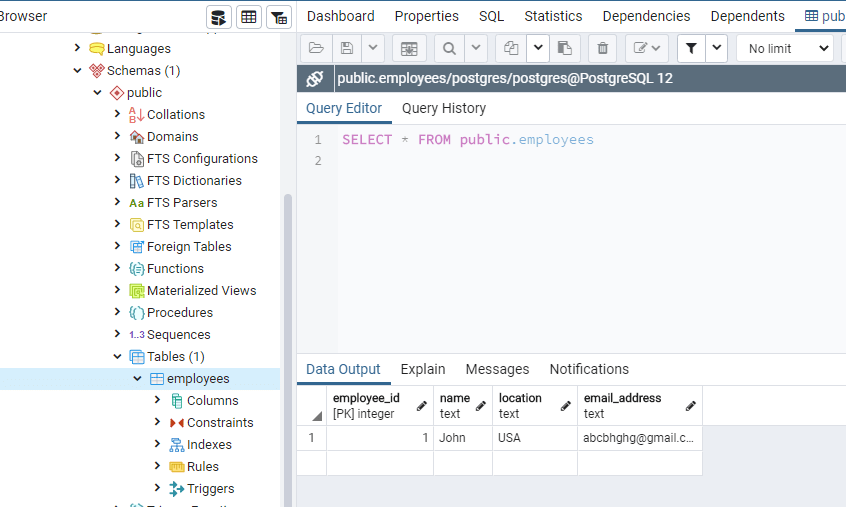
Task: Expand the FTS Configurations node
Action: (x=117, y=158)
